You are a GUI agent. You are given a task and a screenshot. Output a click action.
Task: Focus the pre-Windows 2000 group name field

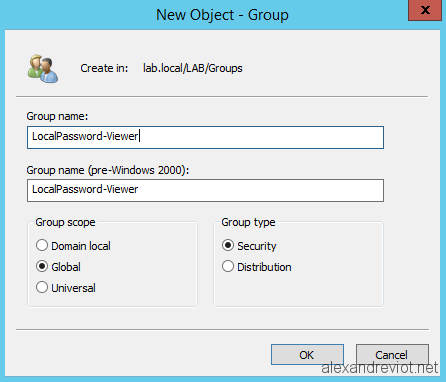point(205,190)
